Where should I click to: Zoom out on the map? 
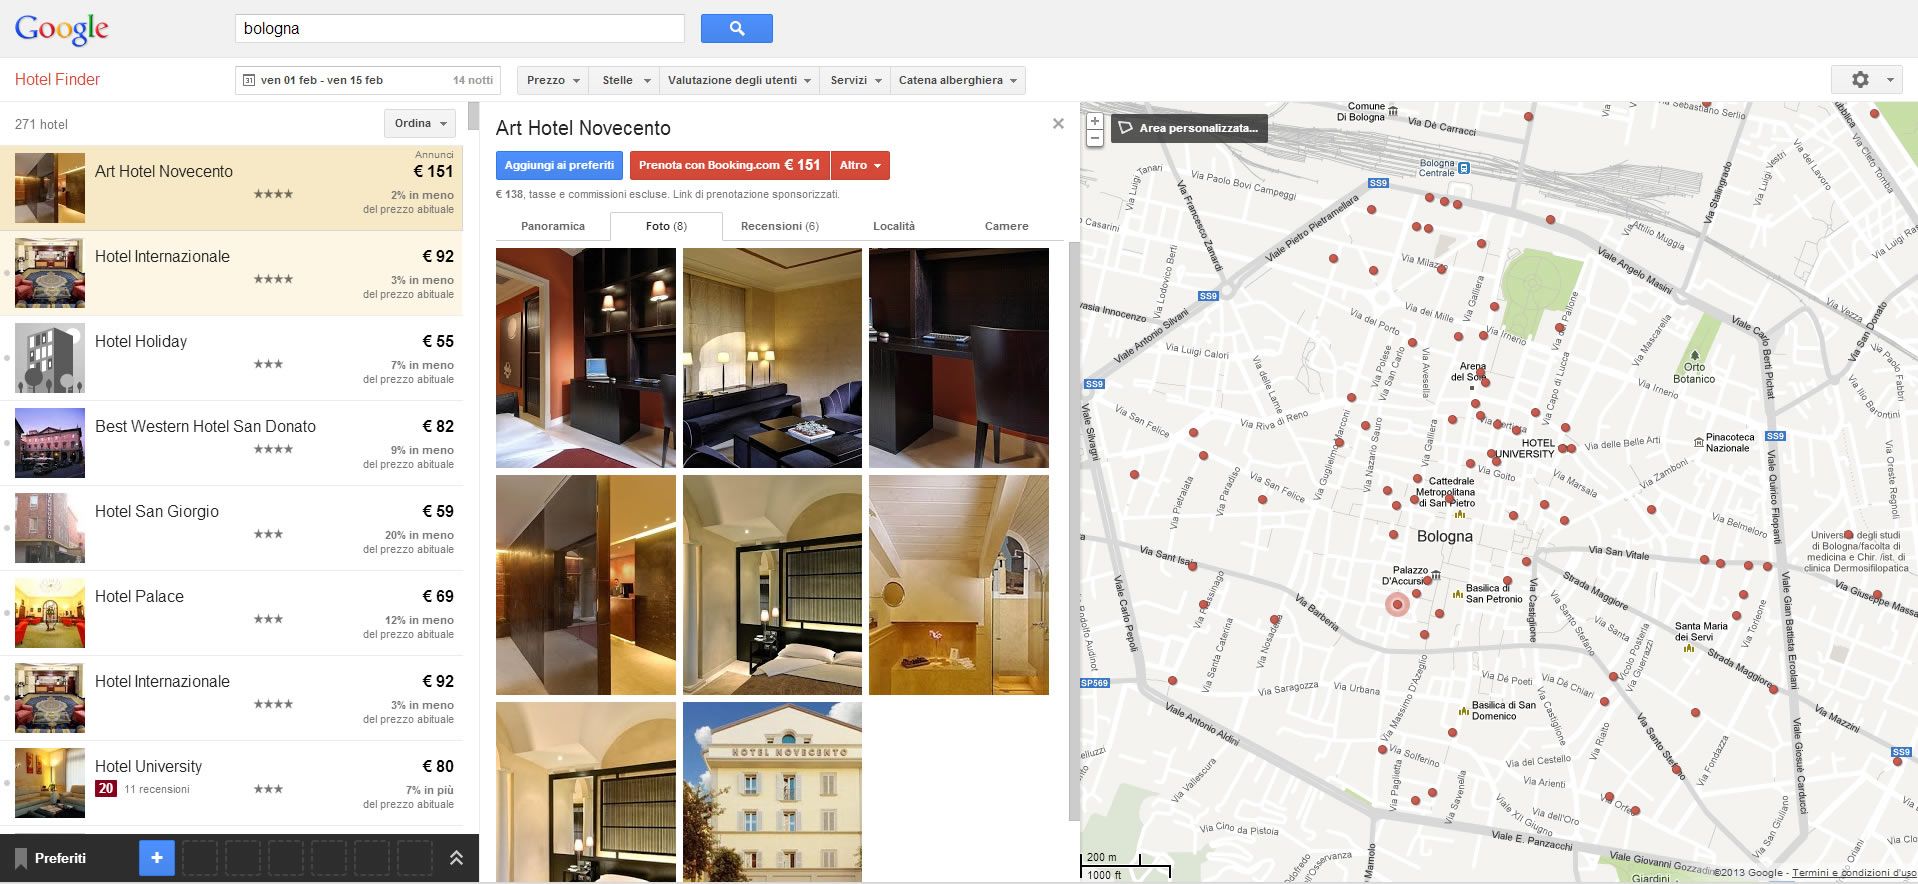pyautogui.click(x=1095, y=138)
